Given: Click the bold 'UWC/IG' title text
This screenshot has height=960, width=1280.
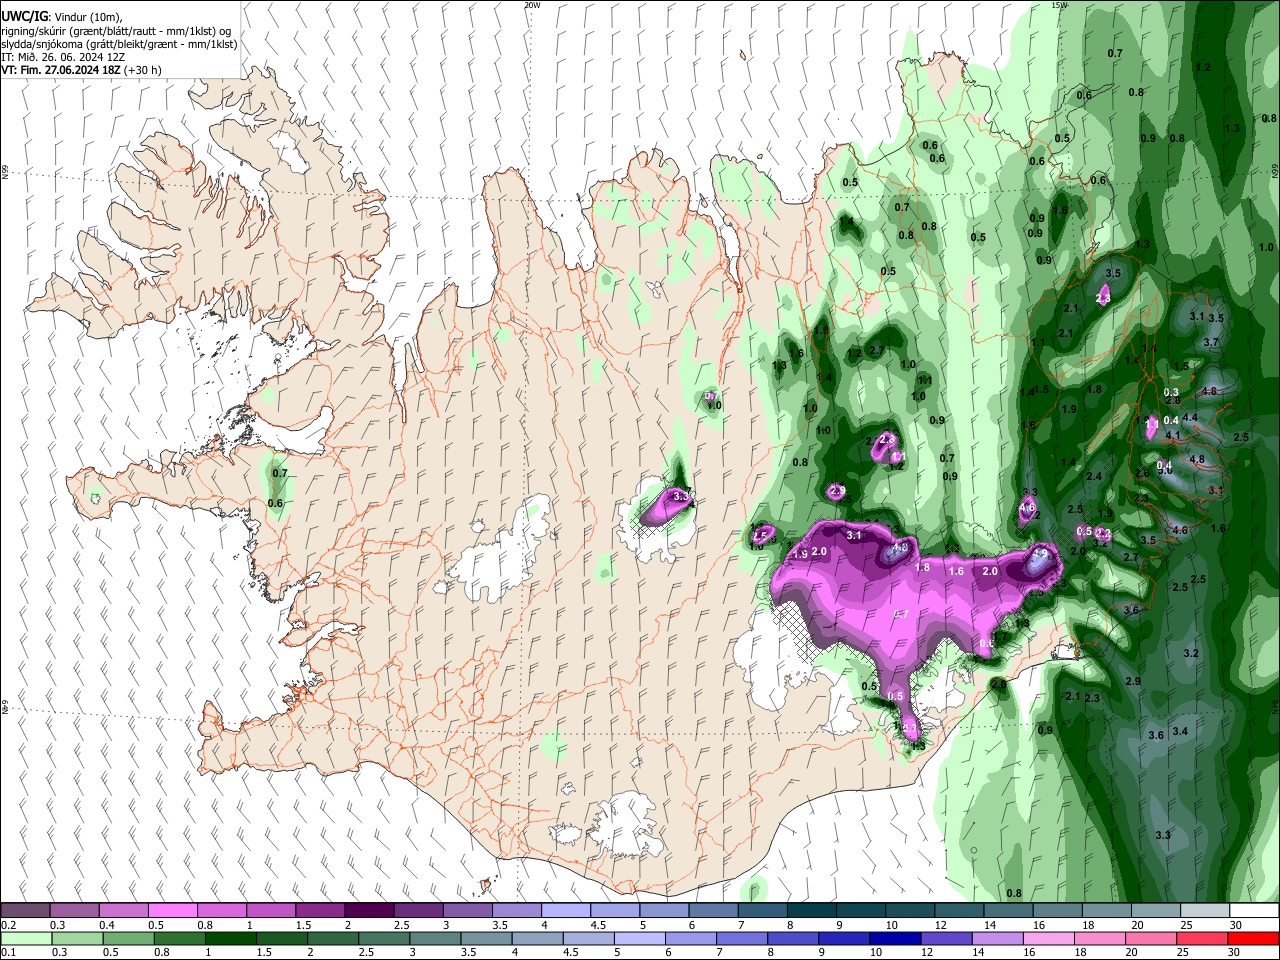Looking at the screenshot, I should point(24,17).
